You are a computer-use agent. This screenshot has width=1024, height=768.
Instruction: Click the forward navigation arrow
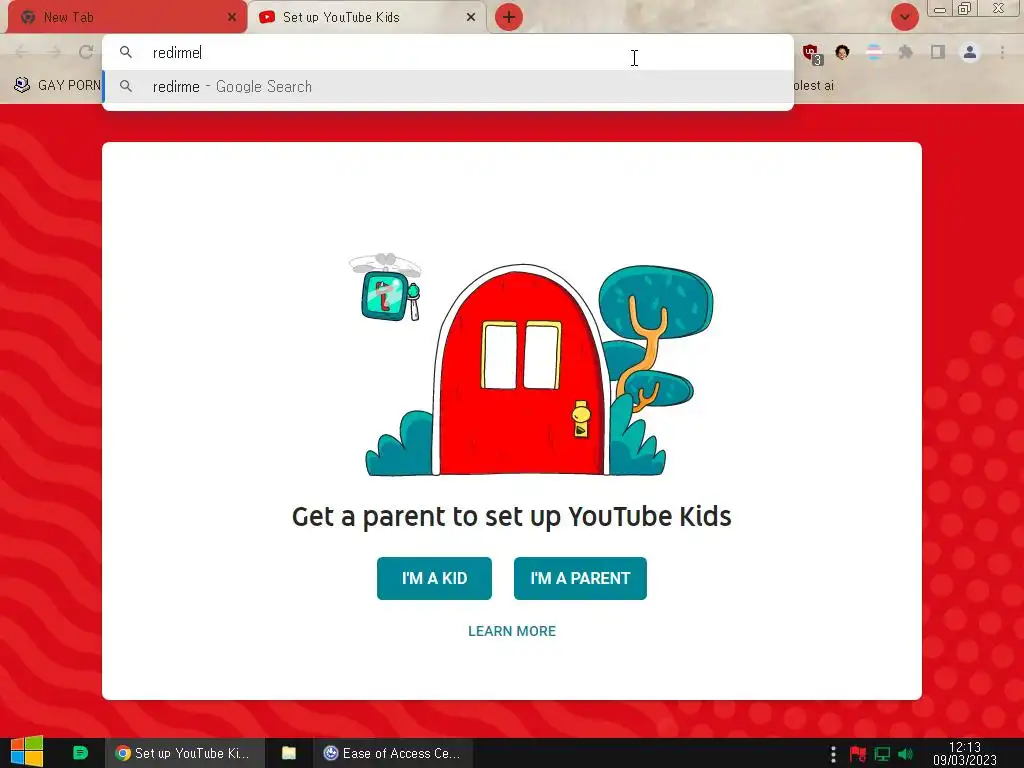tap(54, 52)
